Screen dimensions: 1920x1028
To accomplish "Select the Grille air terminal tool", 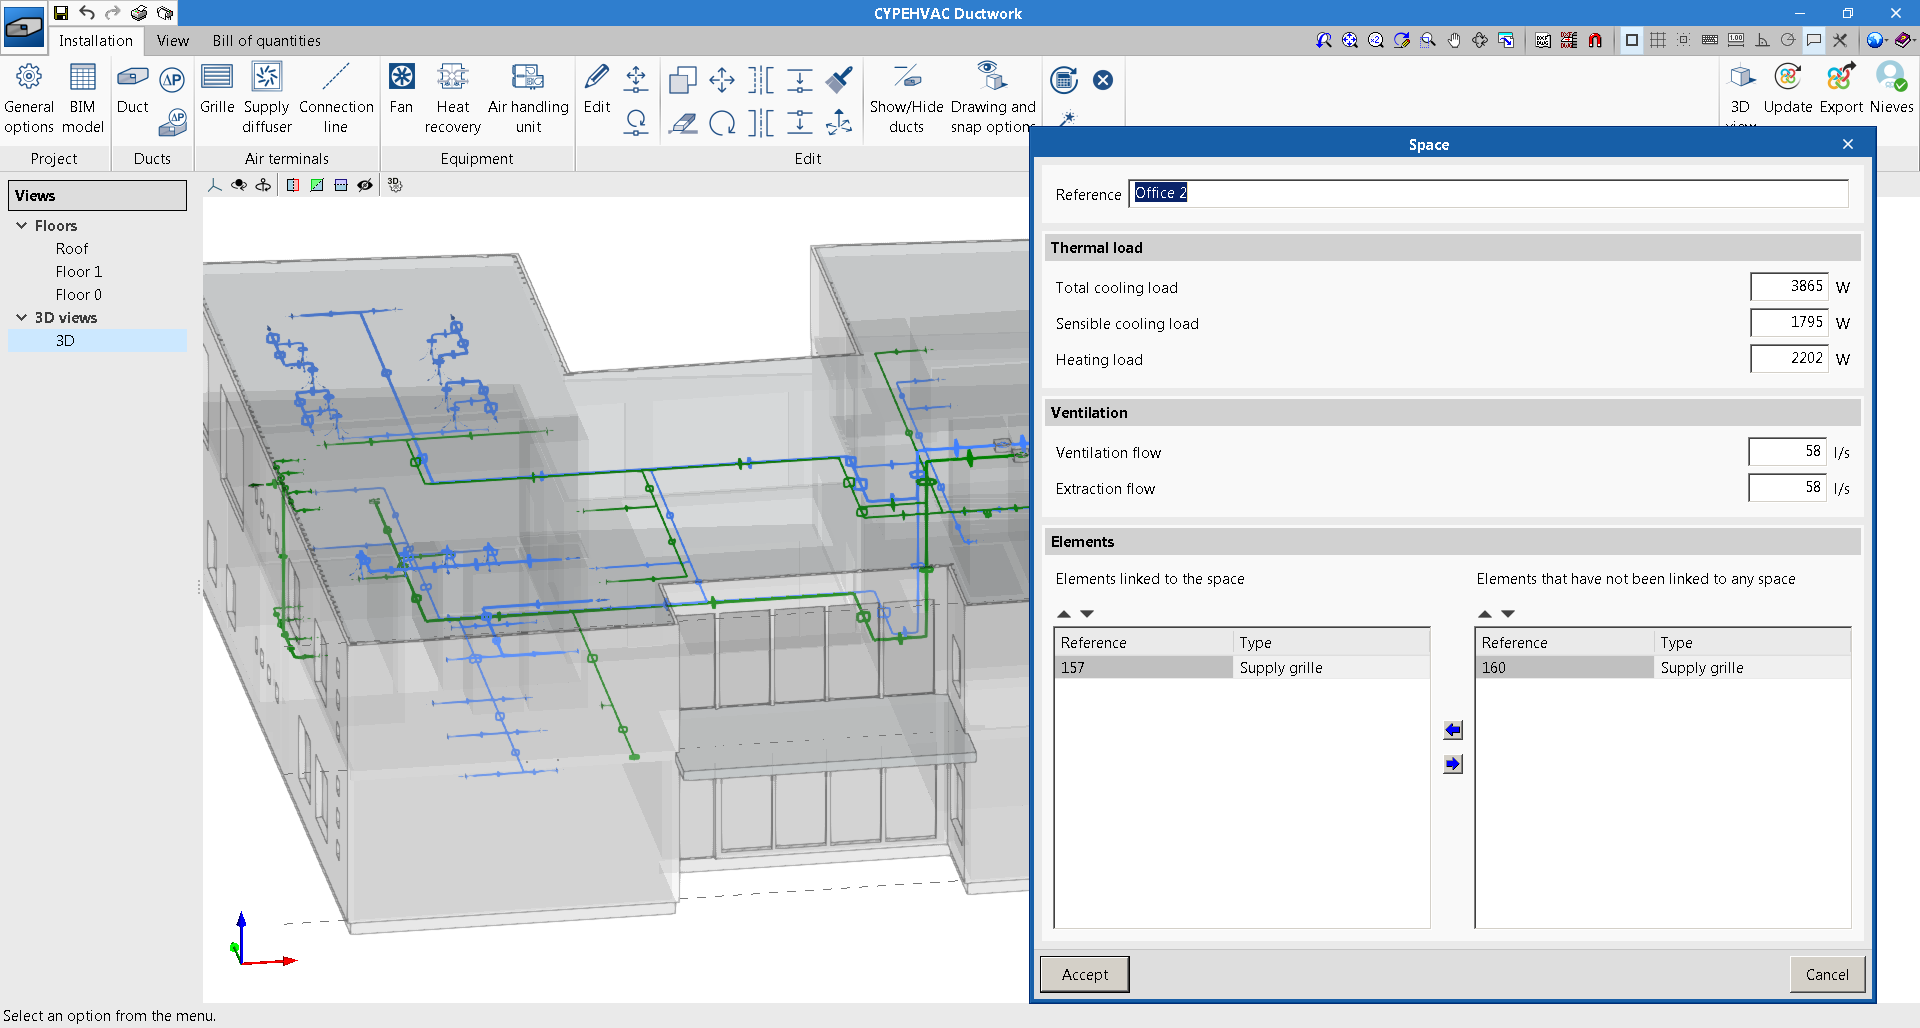I will point(217,88).
